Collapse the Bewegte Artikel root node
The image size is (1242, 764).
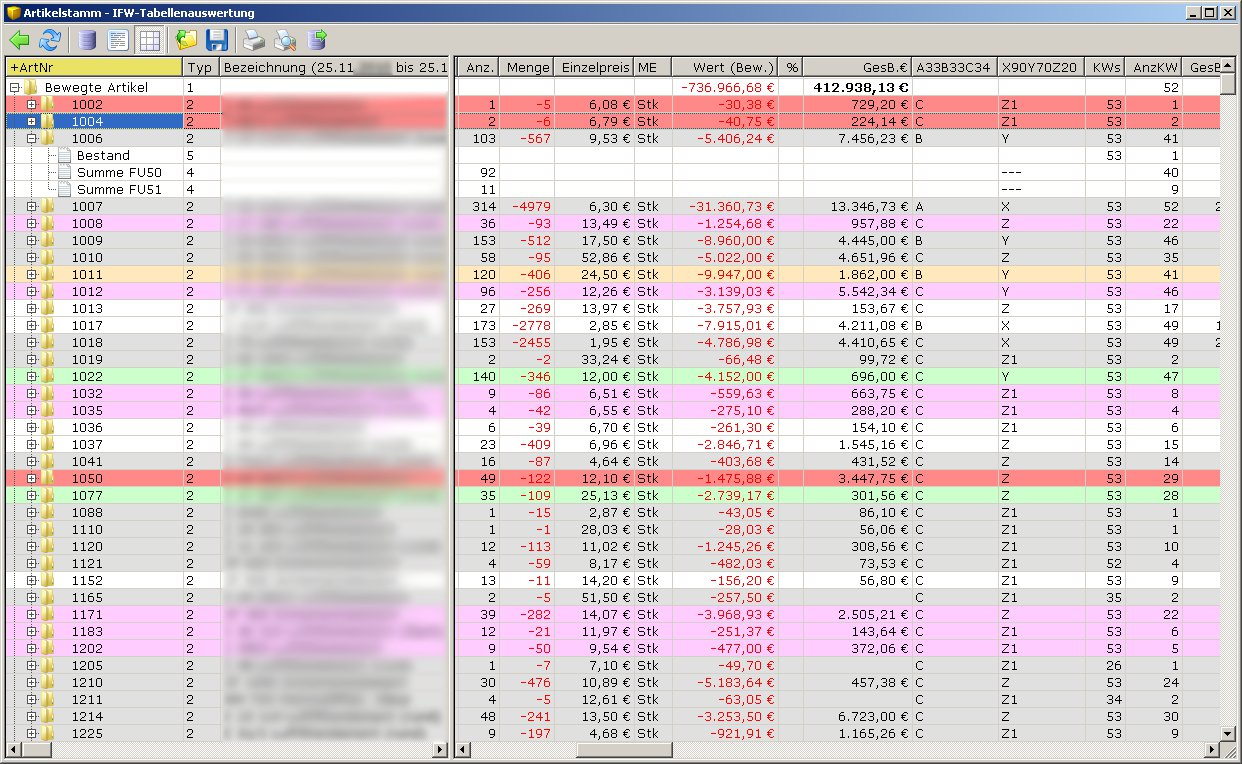(x=14, y=88)
